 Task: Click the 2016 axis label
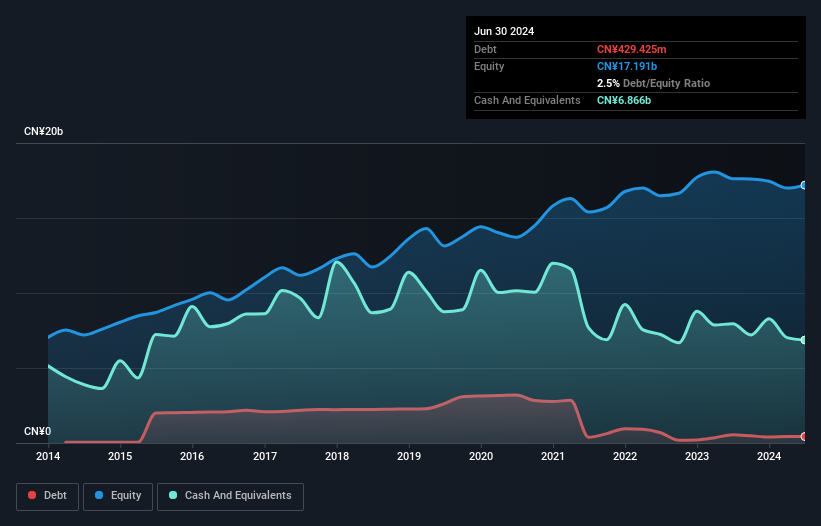(x=192, y=456)
